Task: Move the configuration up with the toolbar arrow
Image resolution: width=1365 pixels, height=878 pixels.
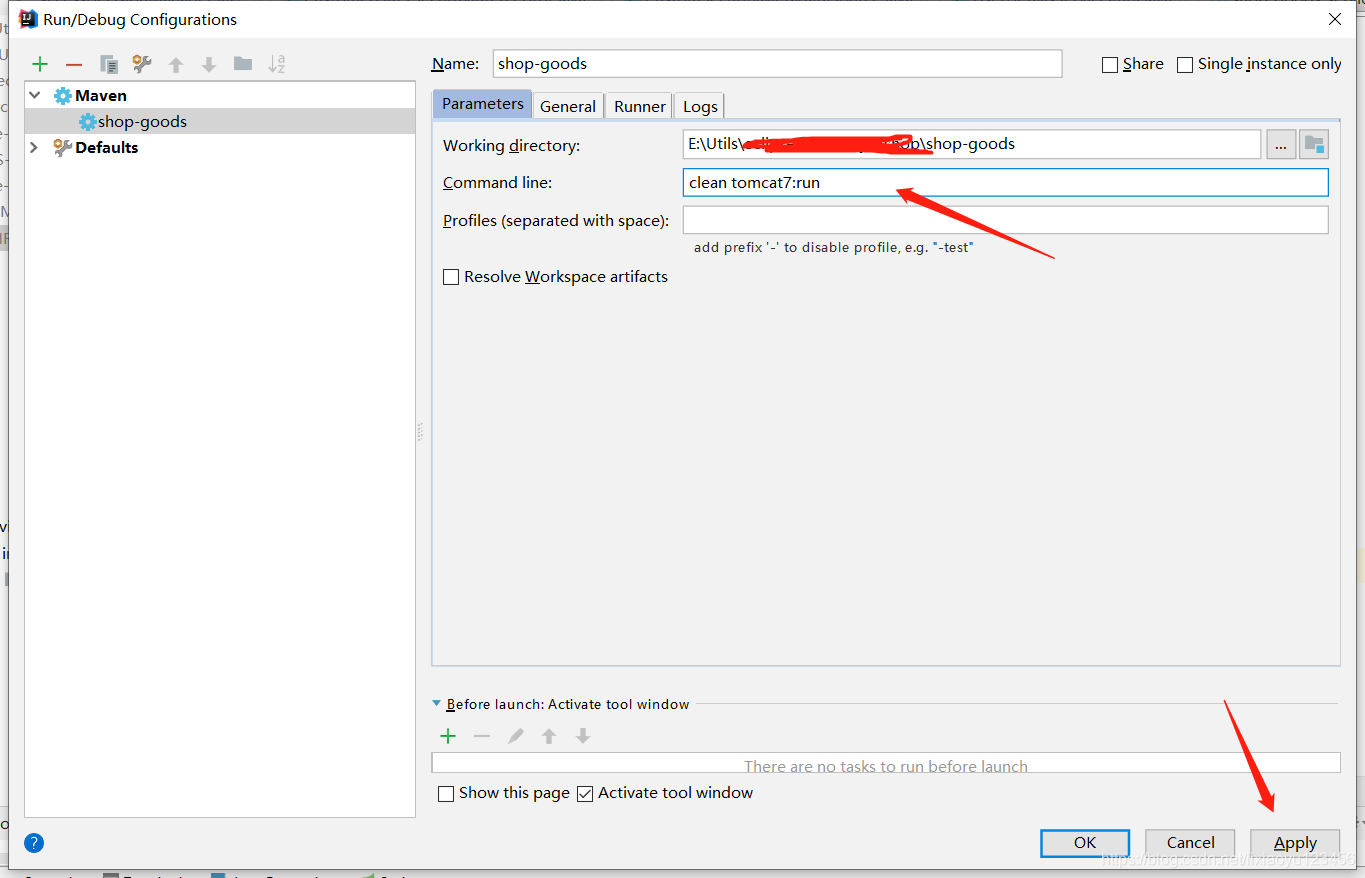Action: click(x=176, y=64)
